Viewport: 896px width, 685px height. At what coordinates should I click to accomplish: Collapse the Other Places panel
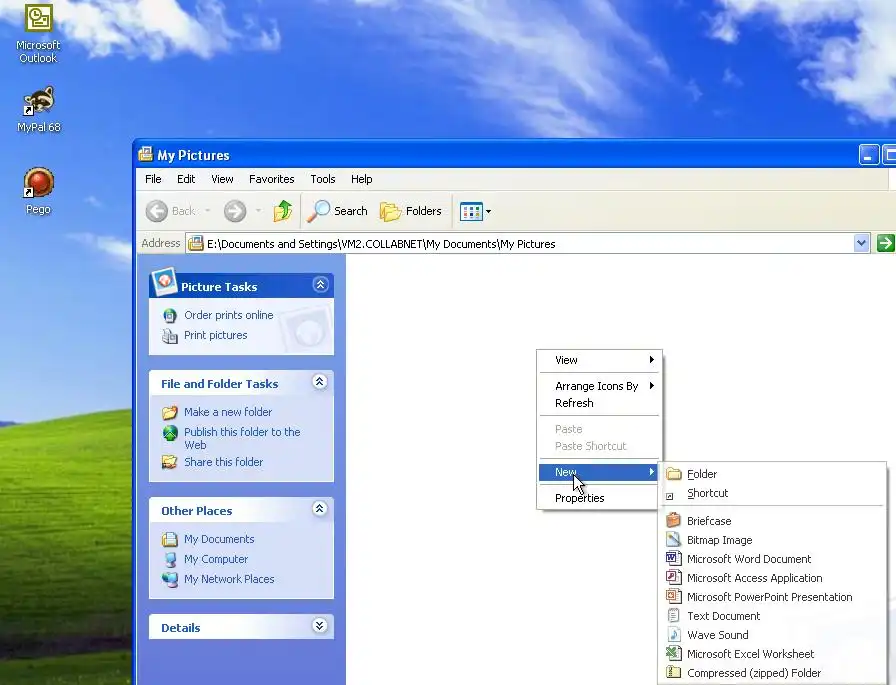click(320, 508)
